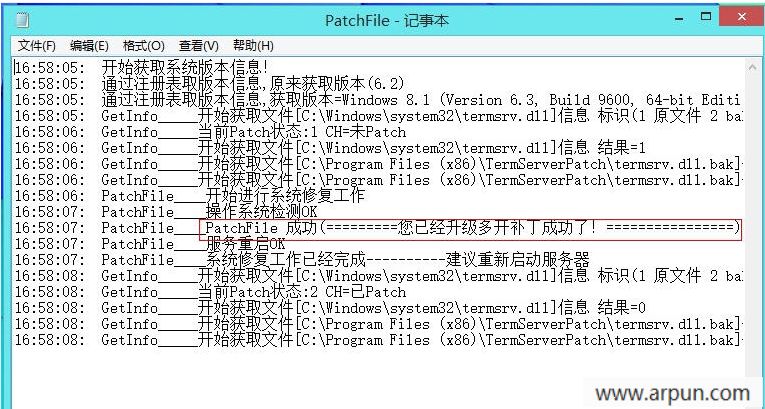The width and height of the screenshot is (765, 409).
Task: Click the line containing 原来获取版本(6.2)
Action: (210, 84)
